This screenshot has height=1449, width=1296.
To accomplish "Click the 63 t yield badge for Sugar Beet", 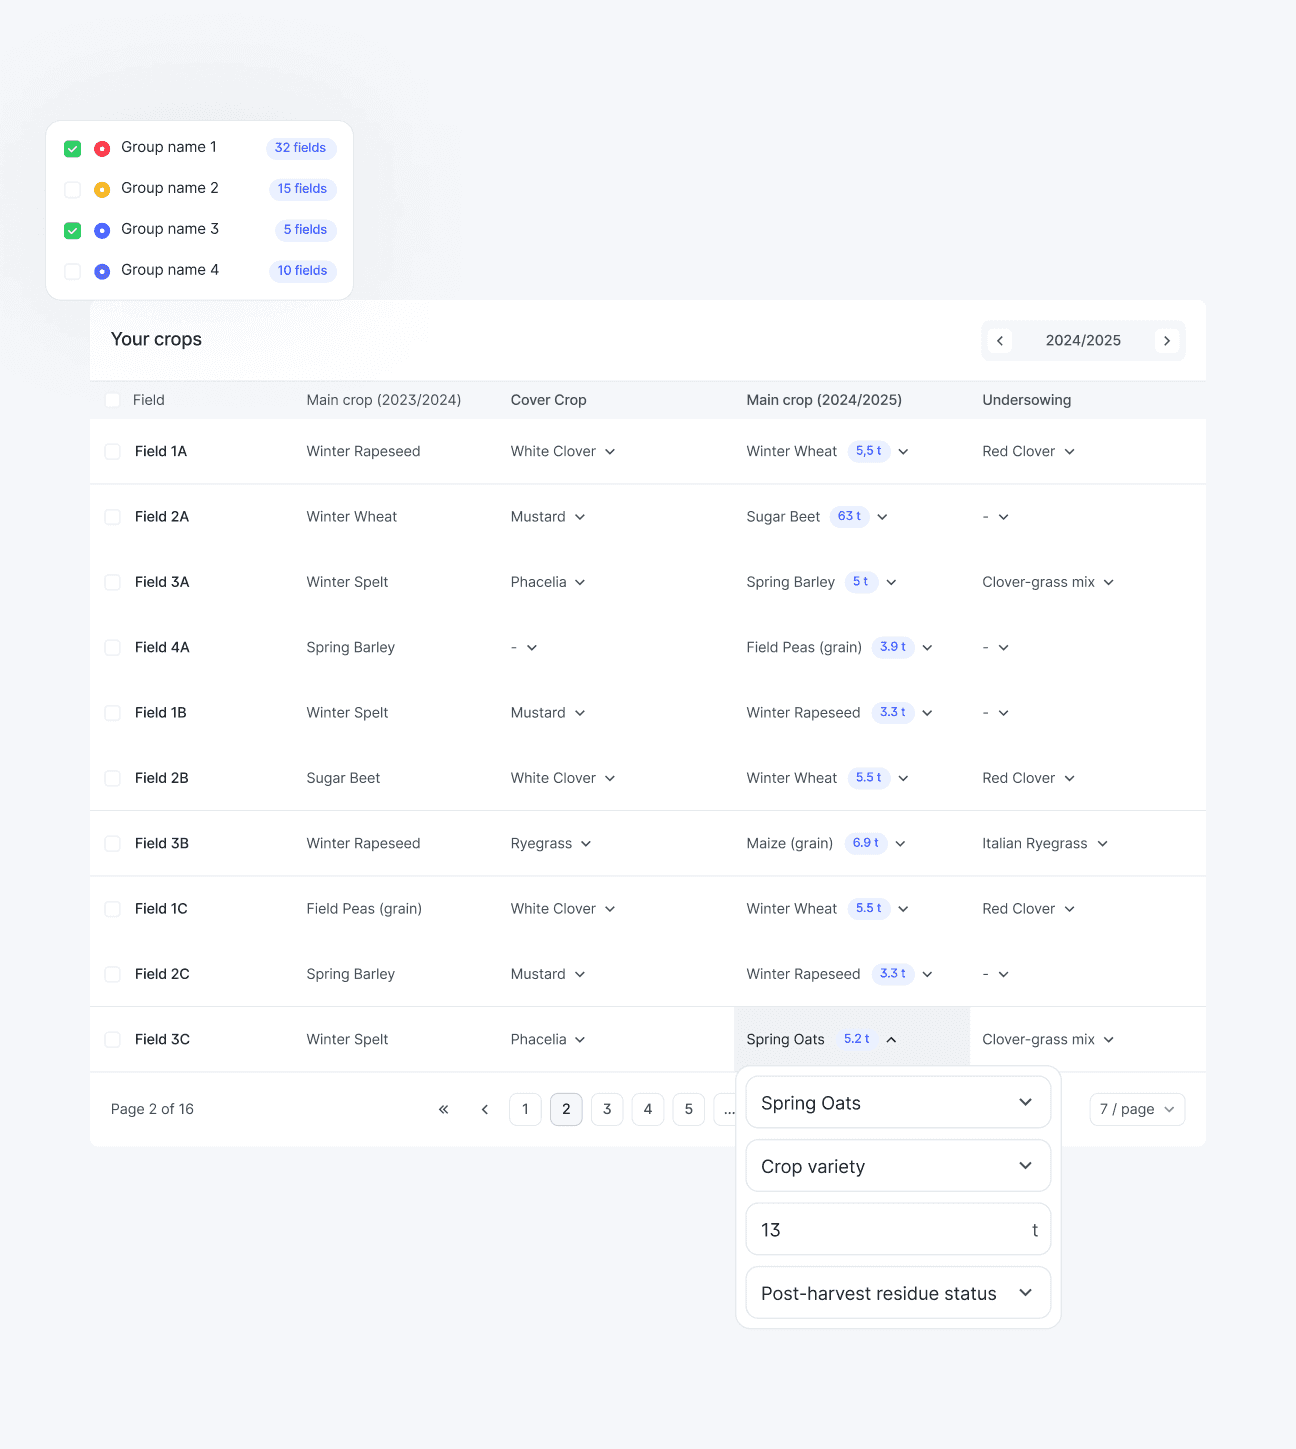I will click(x=849, y=517).
